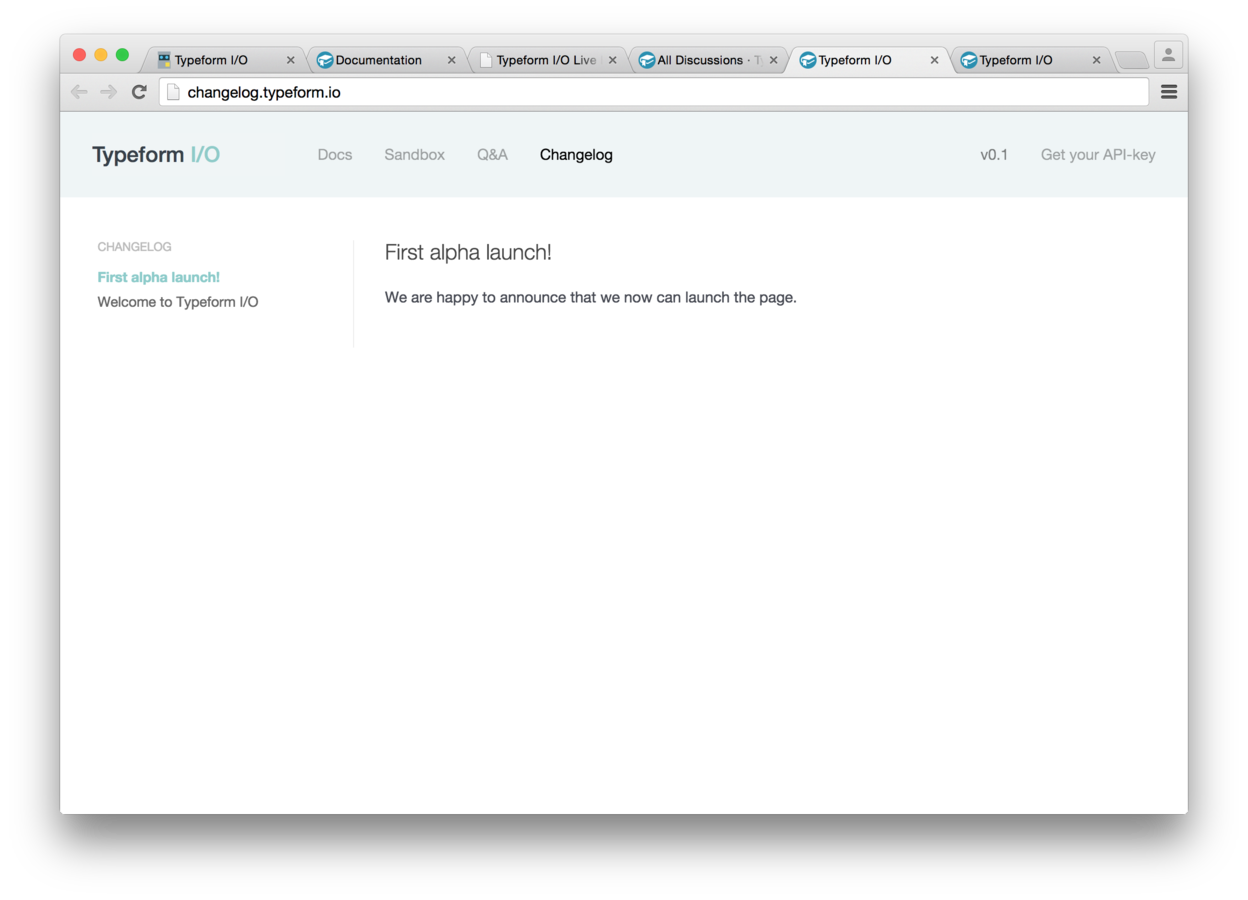Click the changelog.typeform.io address bar

pos(654,92)
